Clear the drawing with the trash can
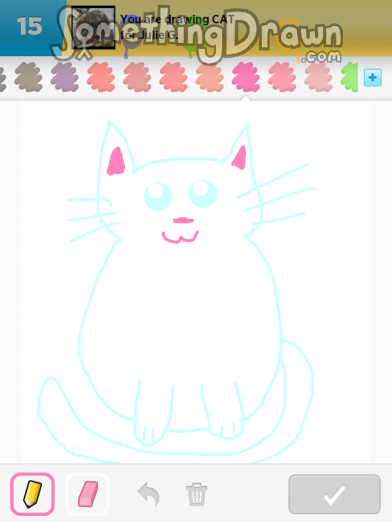392x522 pixels. click(x=196, y=494)
